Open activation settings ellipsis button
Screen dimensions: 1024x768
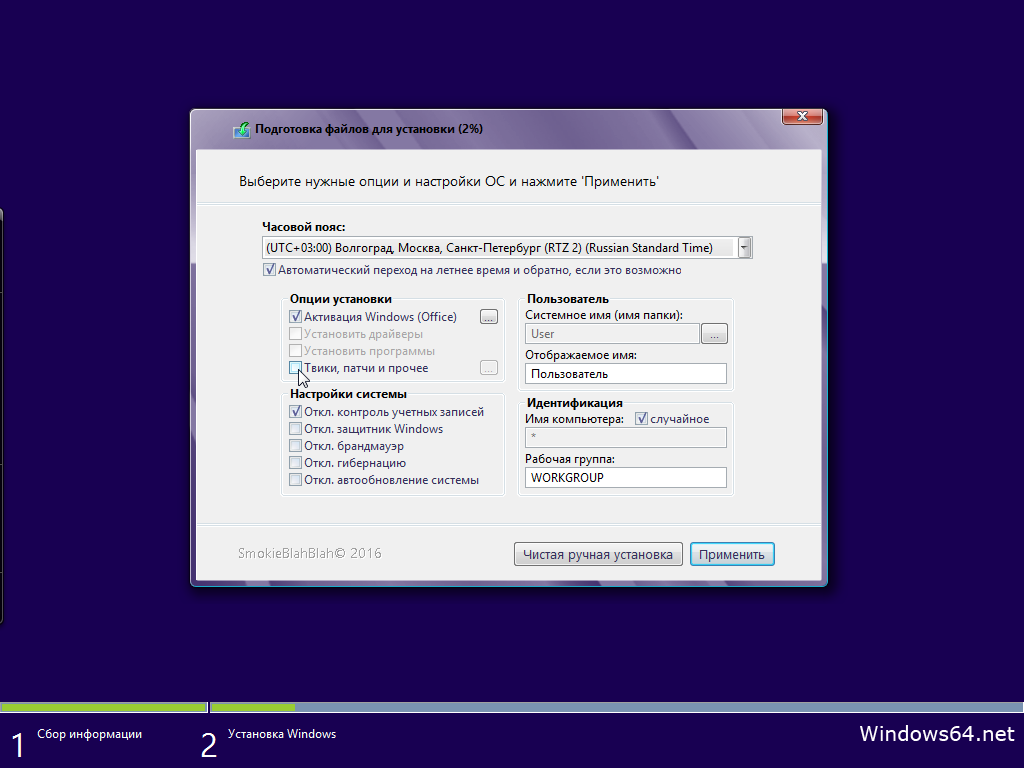(488, 317)
